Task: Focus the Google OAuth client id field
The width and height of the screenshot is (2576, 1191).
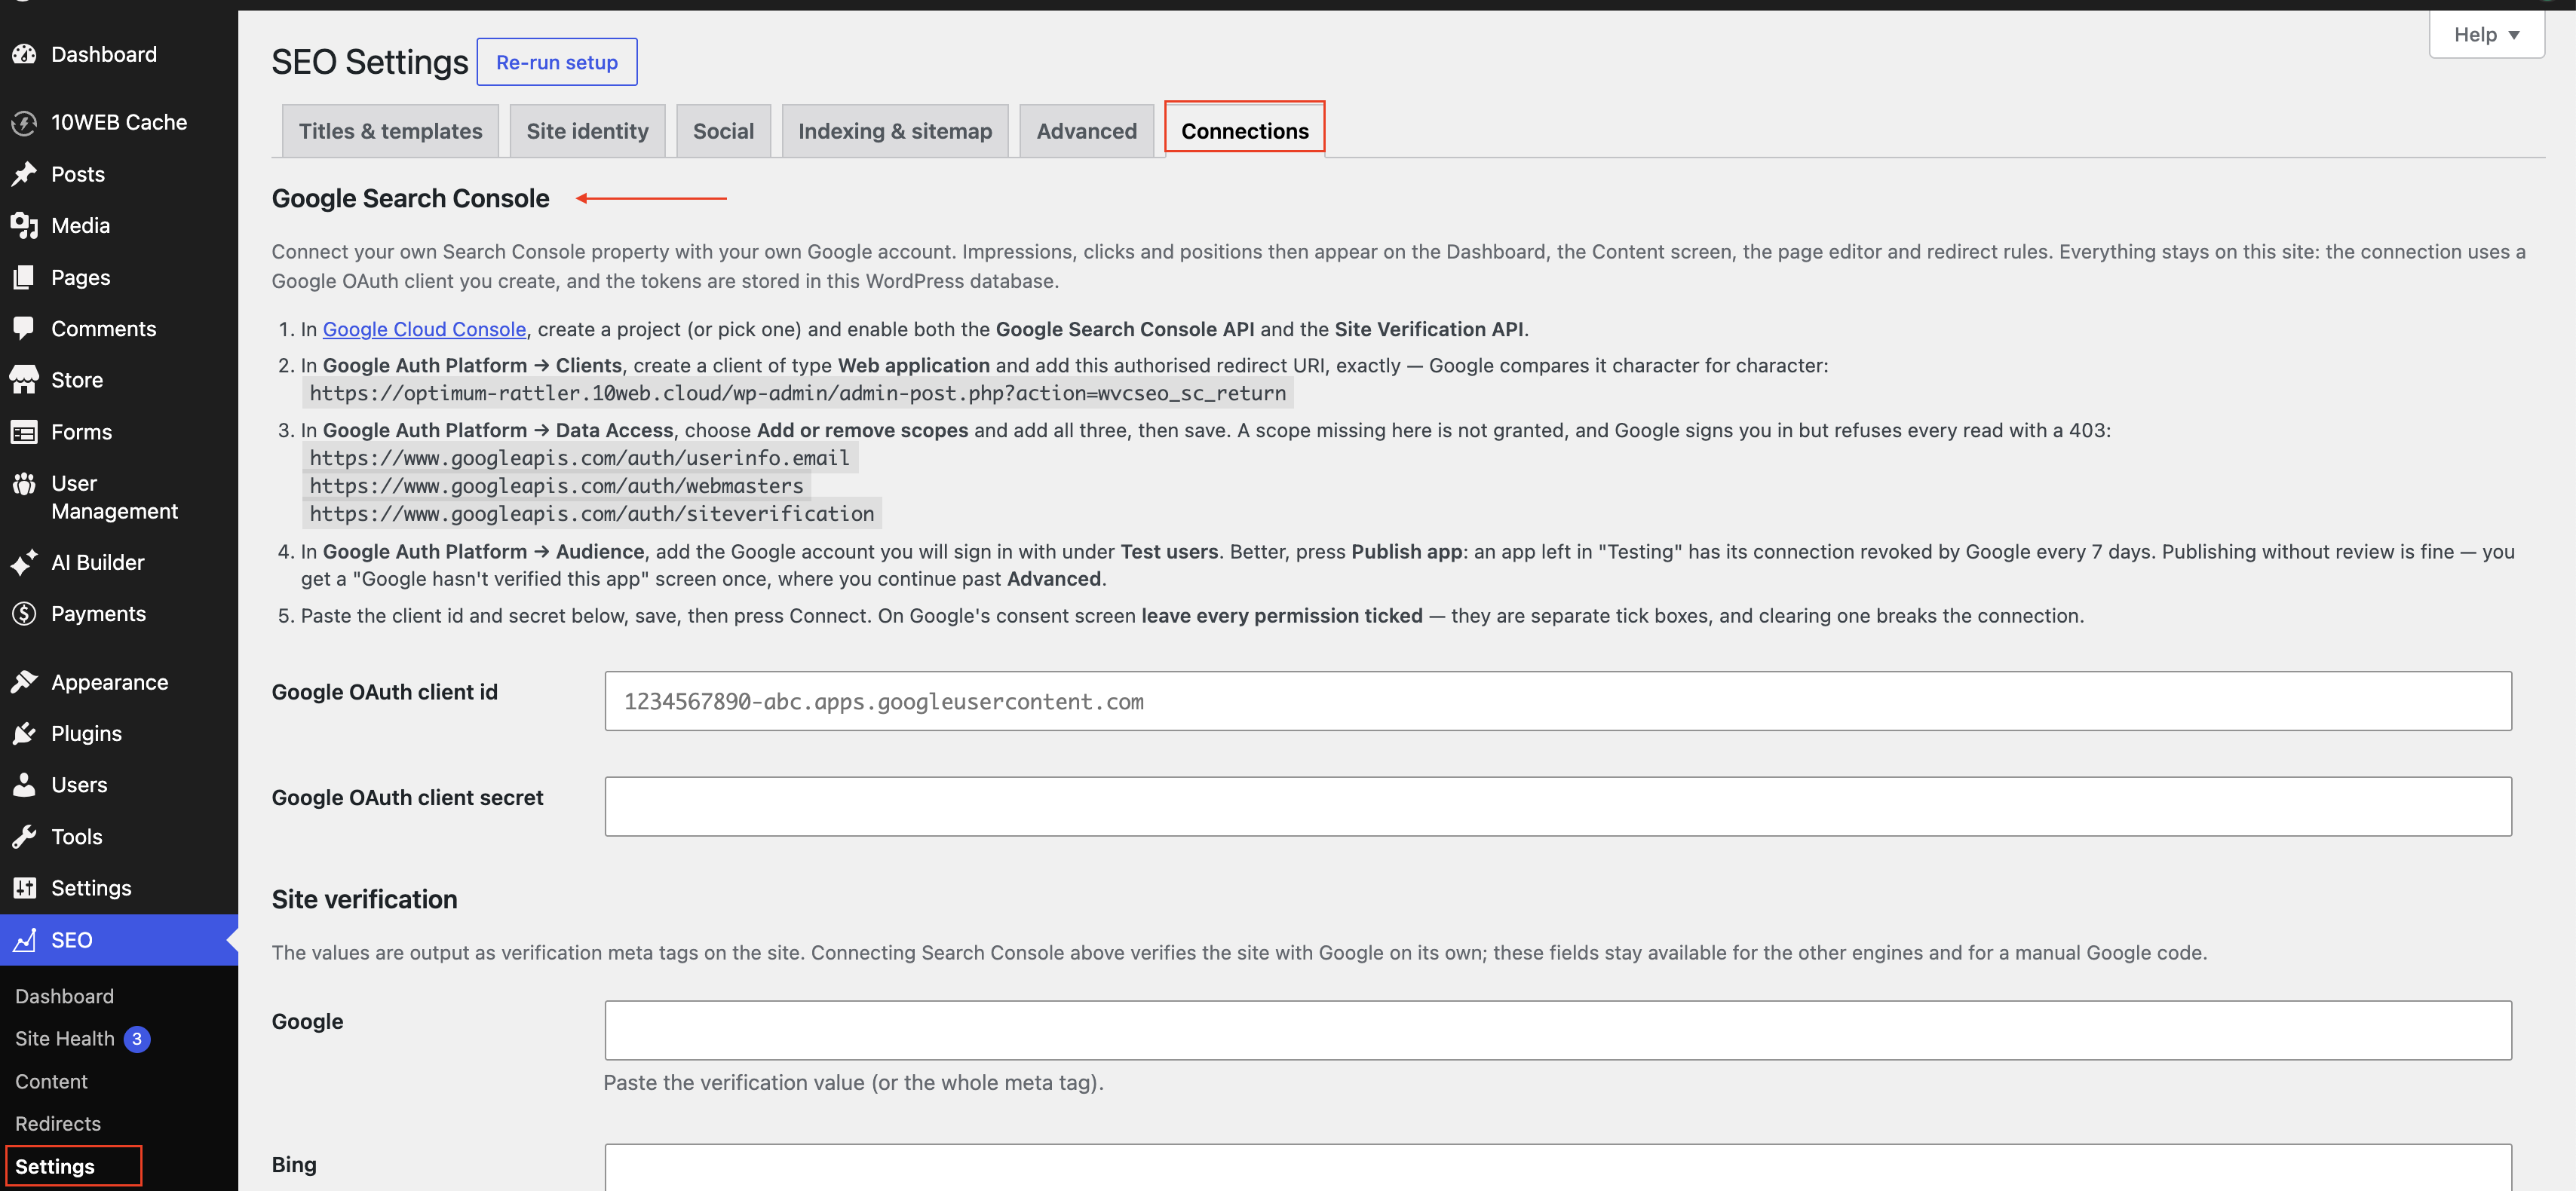Action: click(1558, 701)
